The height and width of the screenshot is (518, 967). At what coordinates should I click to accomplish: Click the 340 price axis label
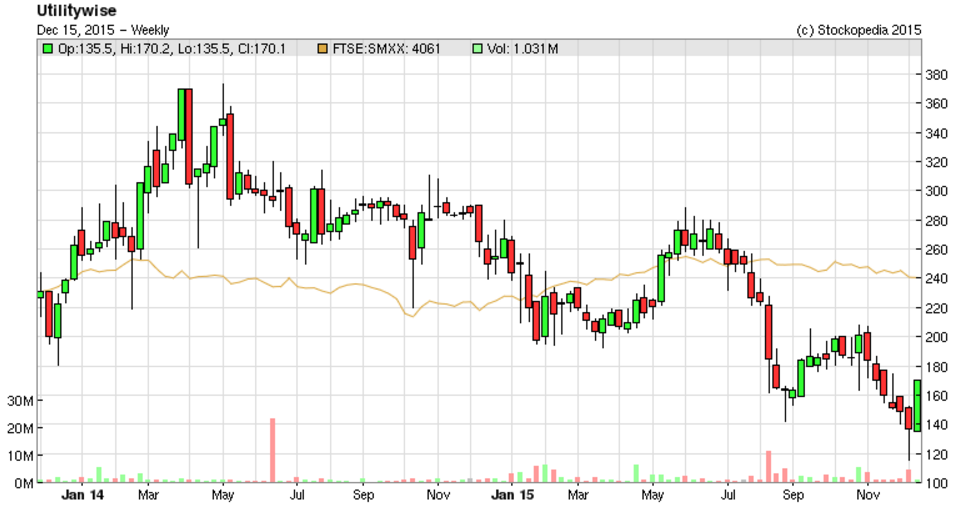(936, 133)
